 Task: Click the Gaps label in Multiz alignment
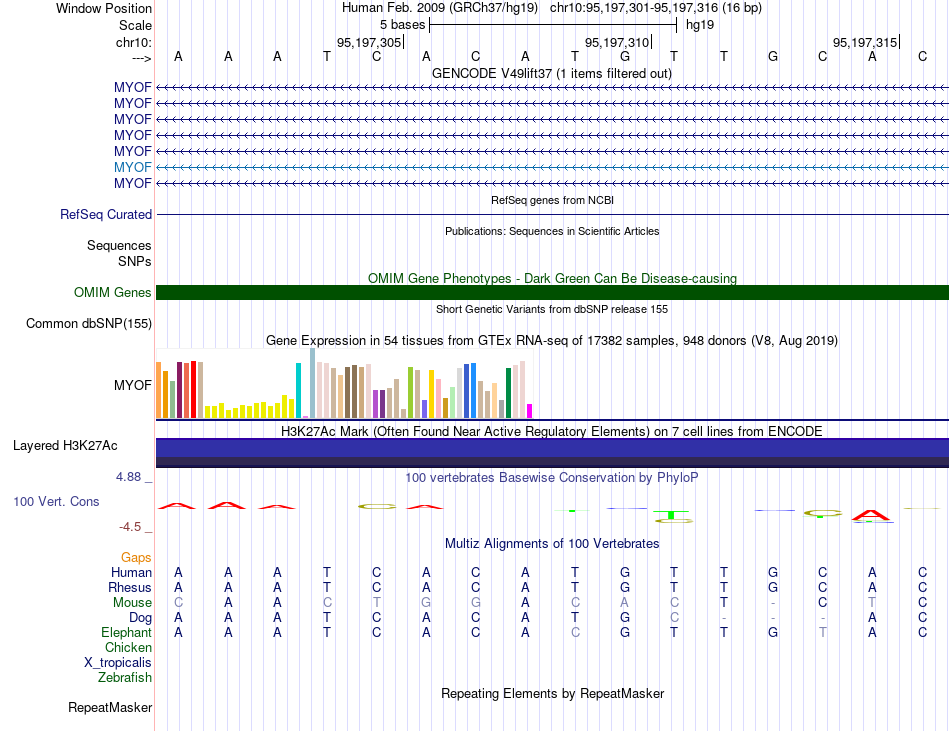(136, 557)
